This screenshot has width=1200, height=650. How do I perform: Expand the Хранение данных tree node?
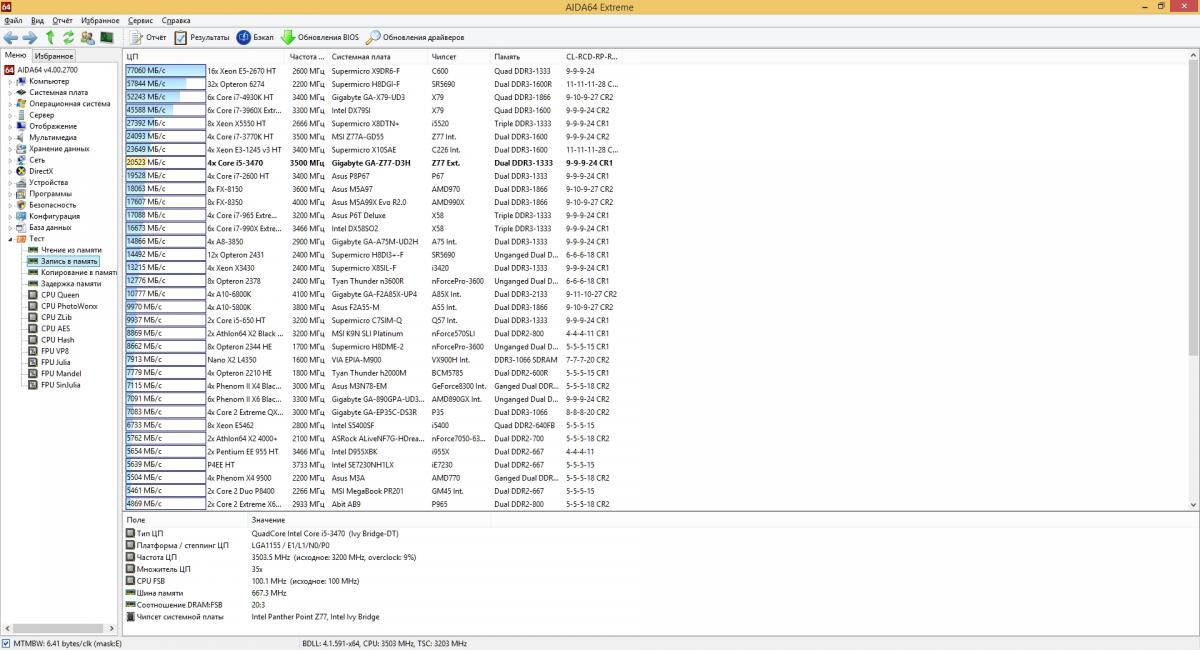click(x=10, y=149)
